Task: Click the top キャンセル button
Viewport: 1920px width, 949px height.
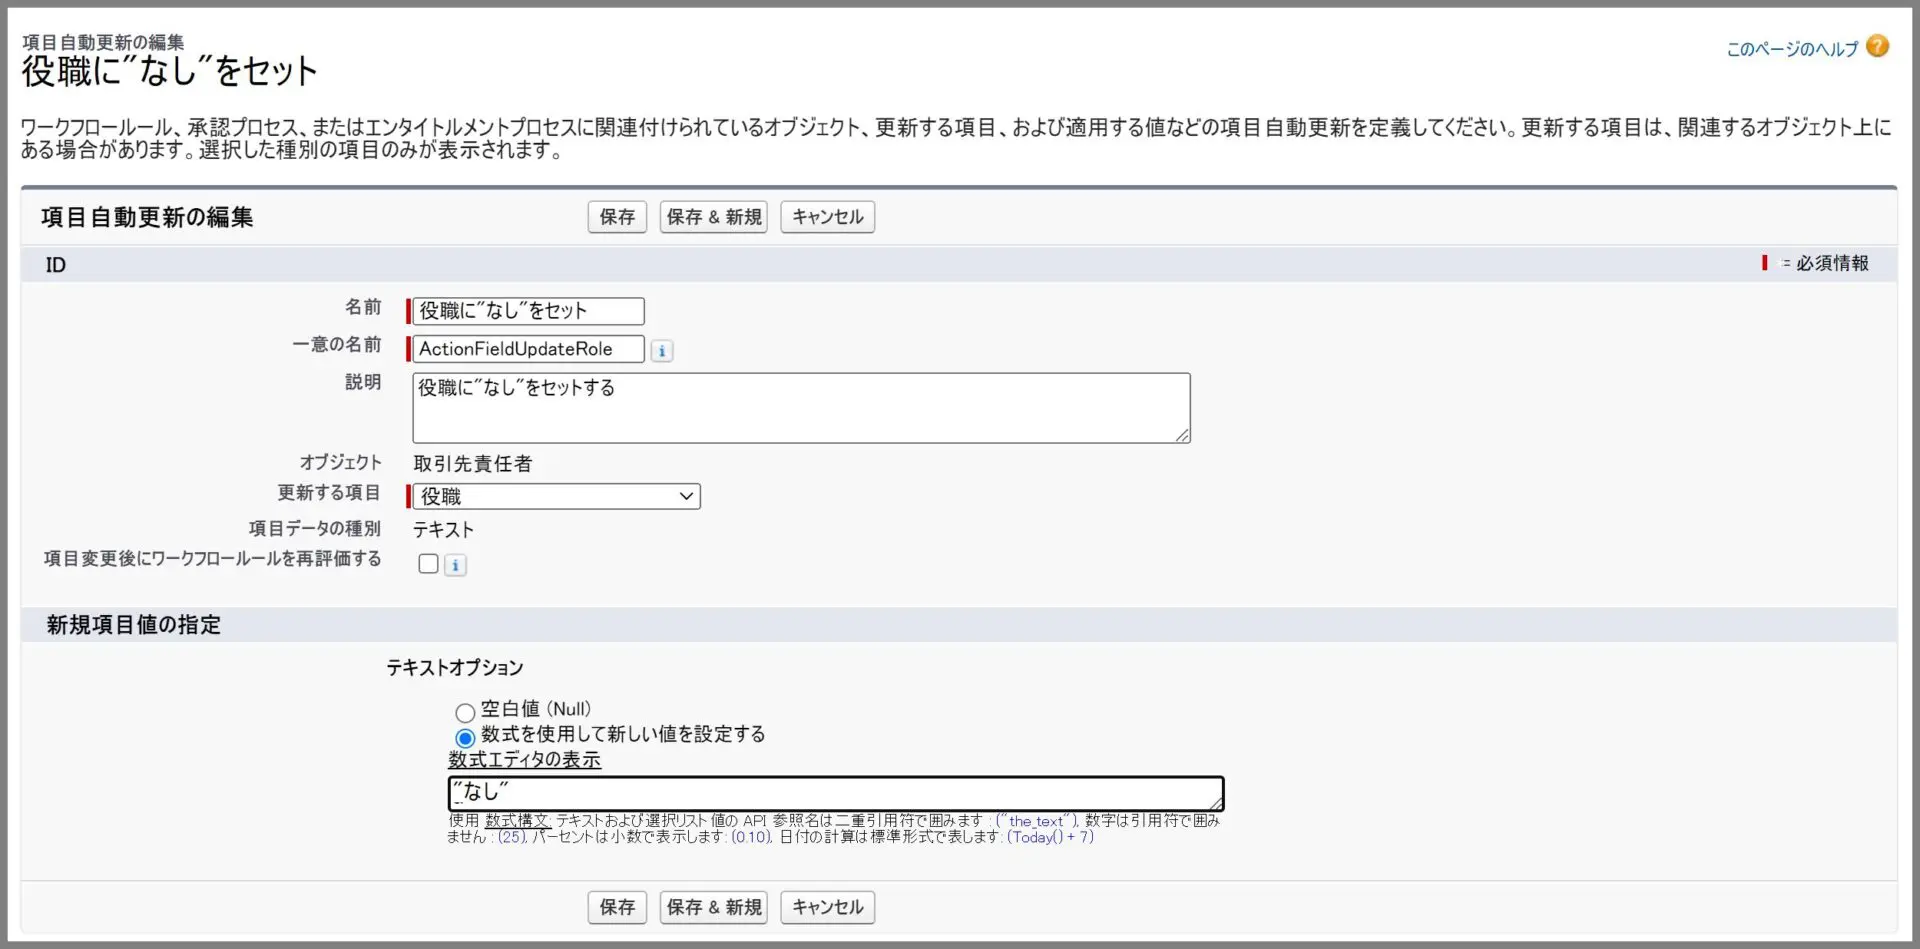Action: 827,217
